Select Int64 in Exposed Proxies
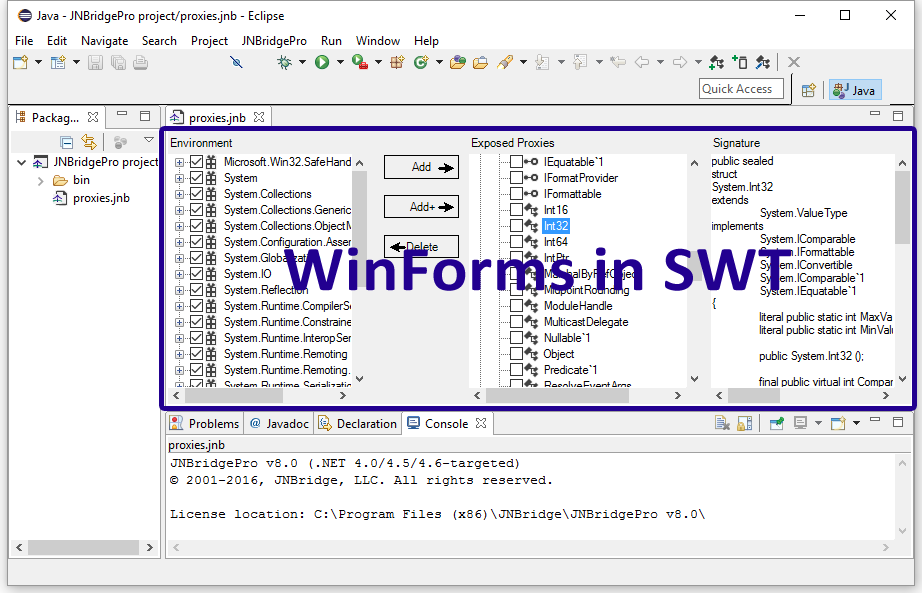The height and width of the screenshot is (593, 922). 556,242
